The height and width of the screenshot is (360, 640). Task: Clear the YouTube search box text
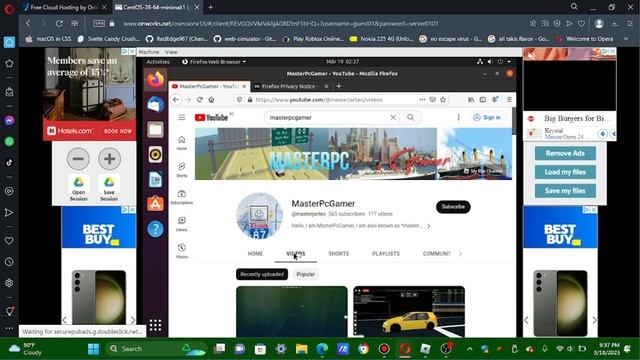click(393, 118)
